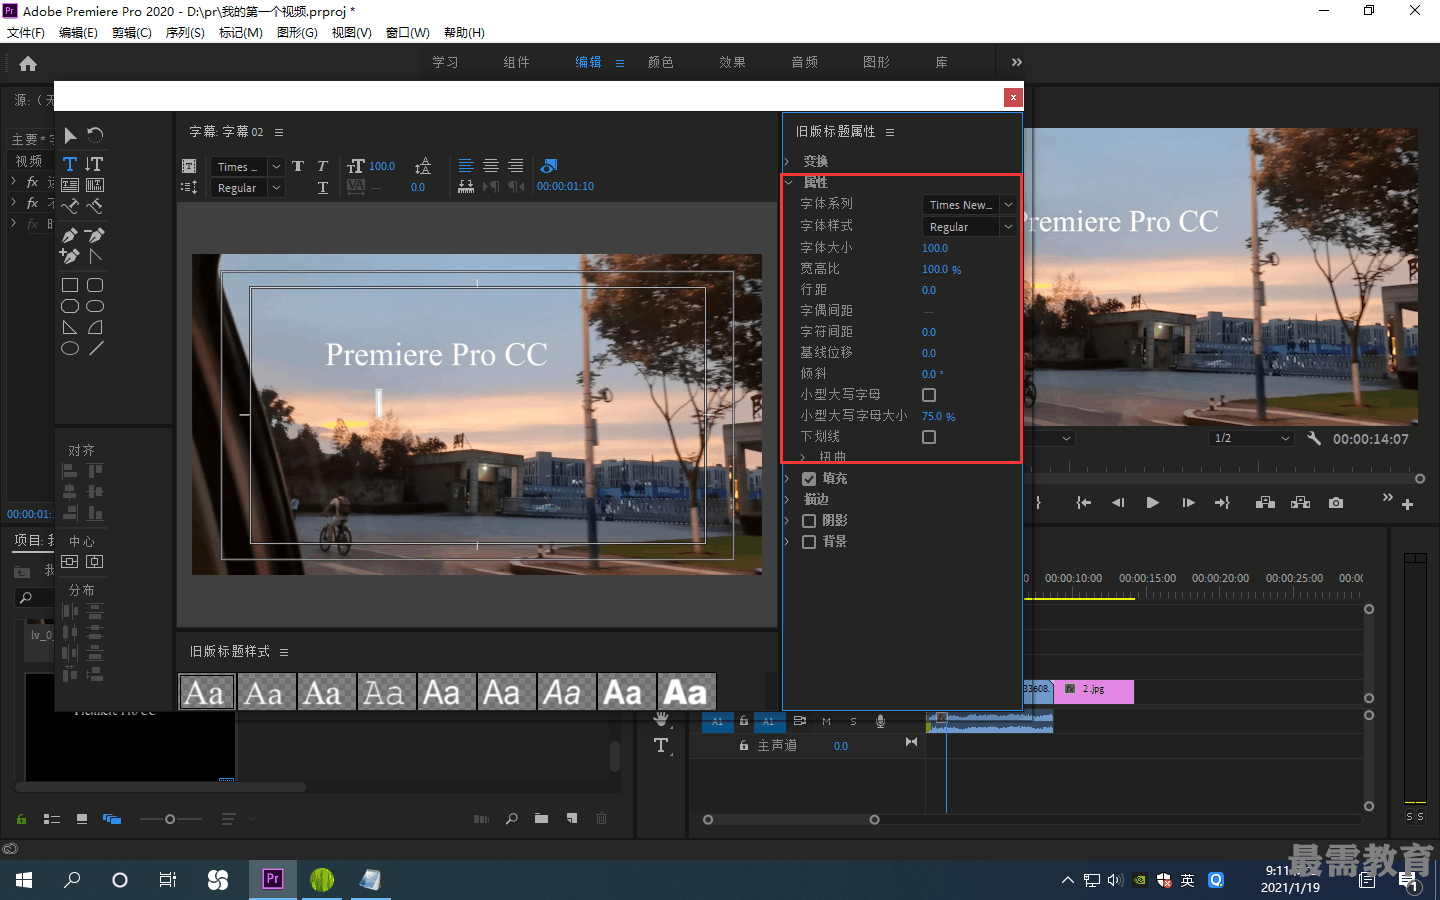The height and width of the screenshot is (900, 1440).
Task: Toggle Bold text style
Action: tap(298, 166)
